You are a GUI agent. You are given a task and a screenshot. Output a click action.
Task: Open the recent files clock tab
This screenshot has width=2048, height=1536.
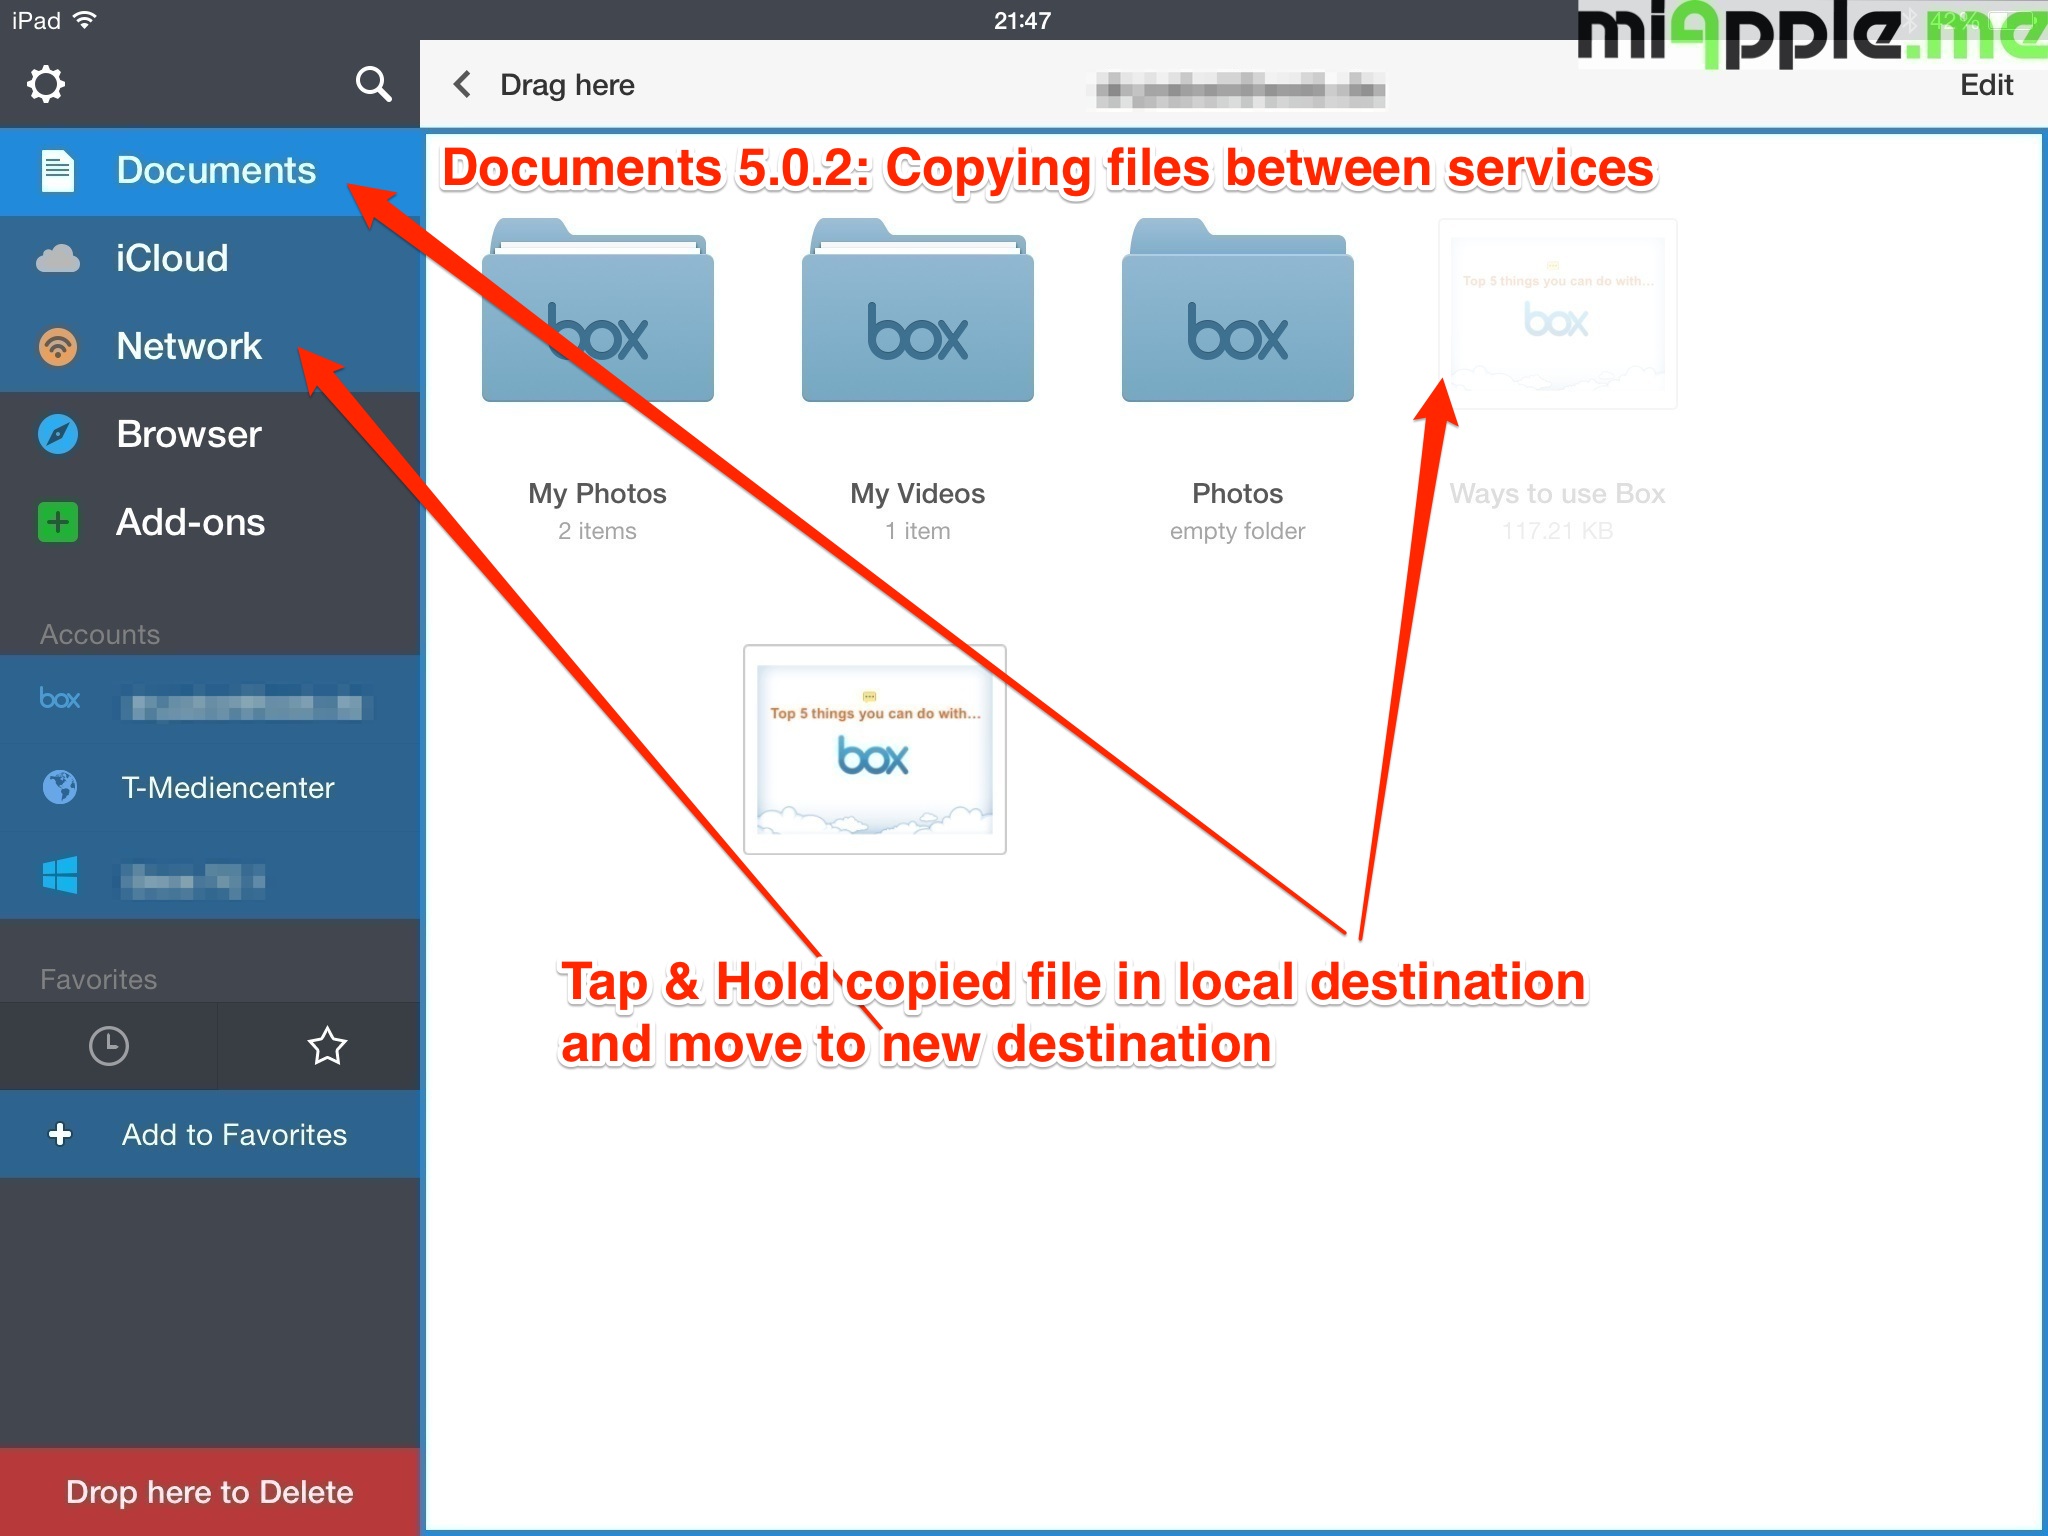pyautogui.click(x=108, y=1046)
